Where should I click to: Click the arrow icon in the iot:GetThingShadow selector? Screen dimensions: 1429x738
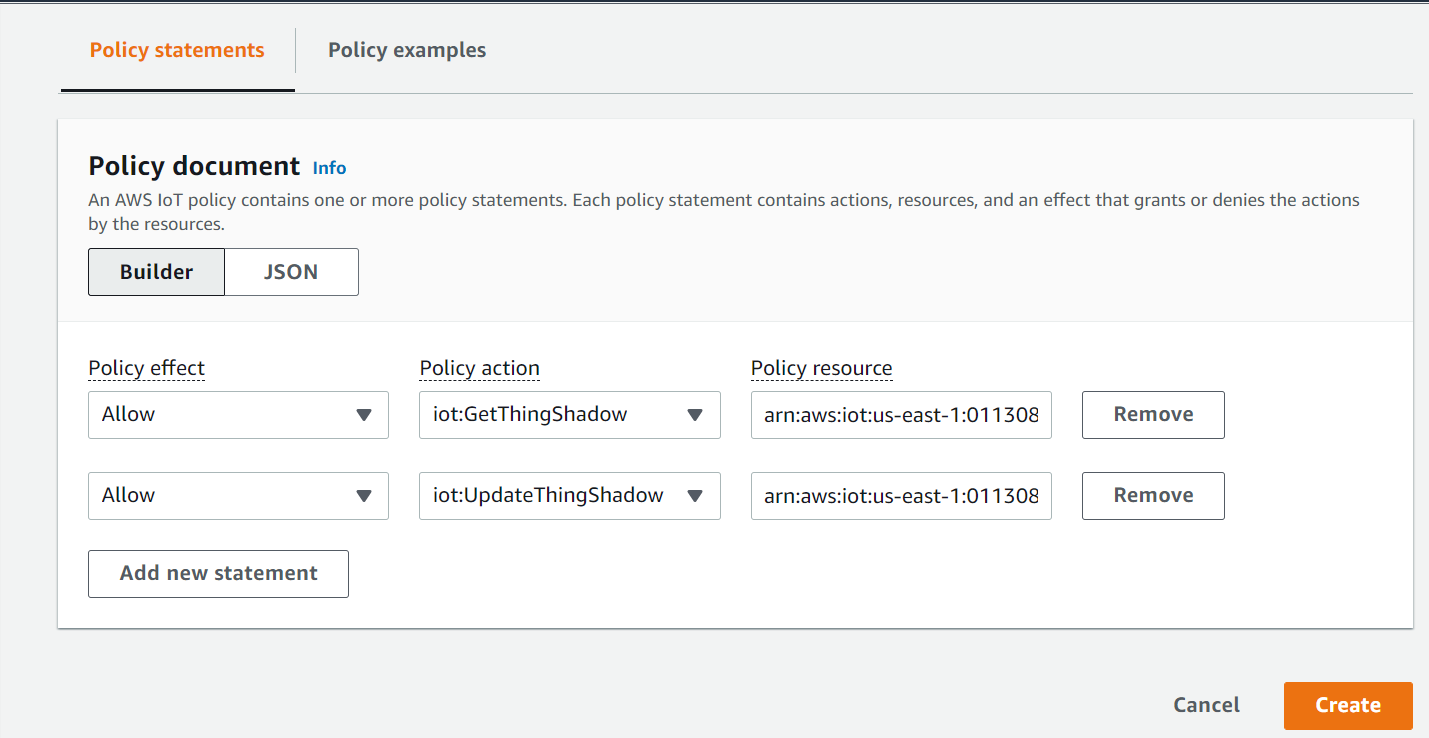[x=695, y=415]
